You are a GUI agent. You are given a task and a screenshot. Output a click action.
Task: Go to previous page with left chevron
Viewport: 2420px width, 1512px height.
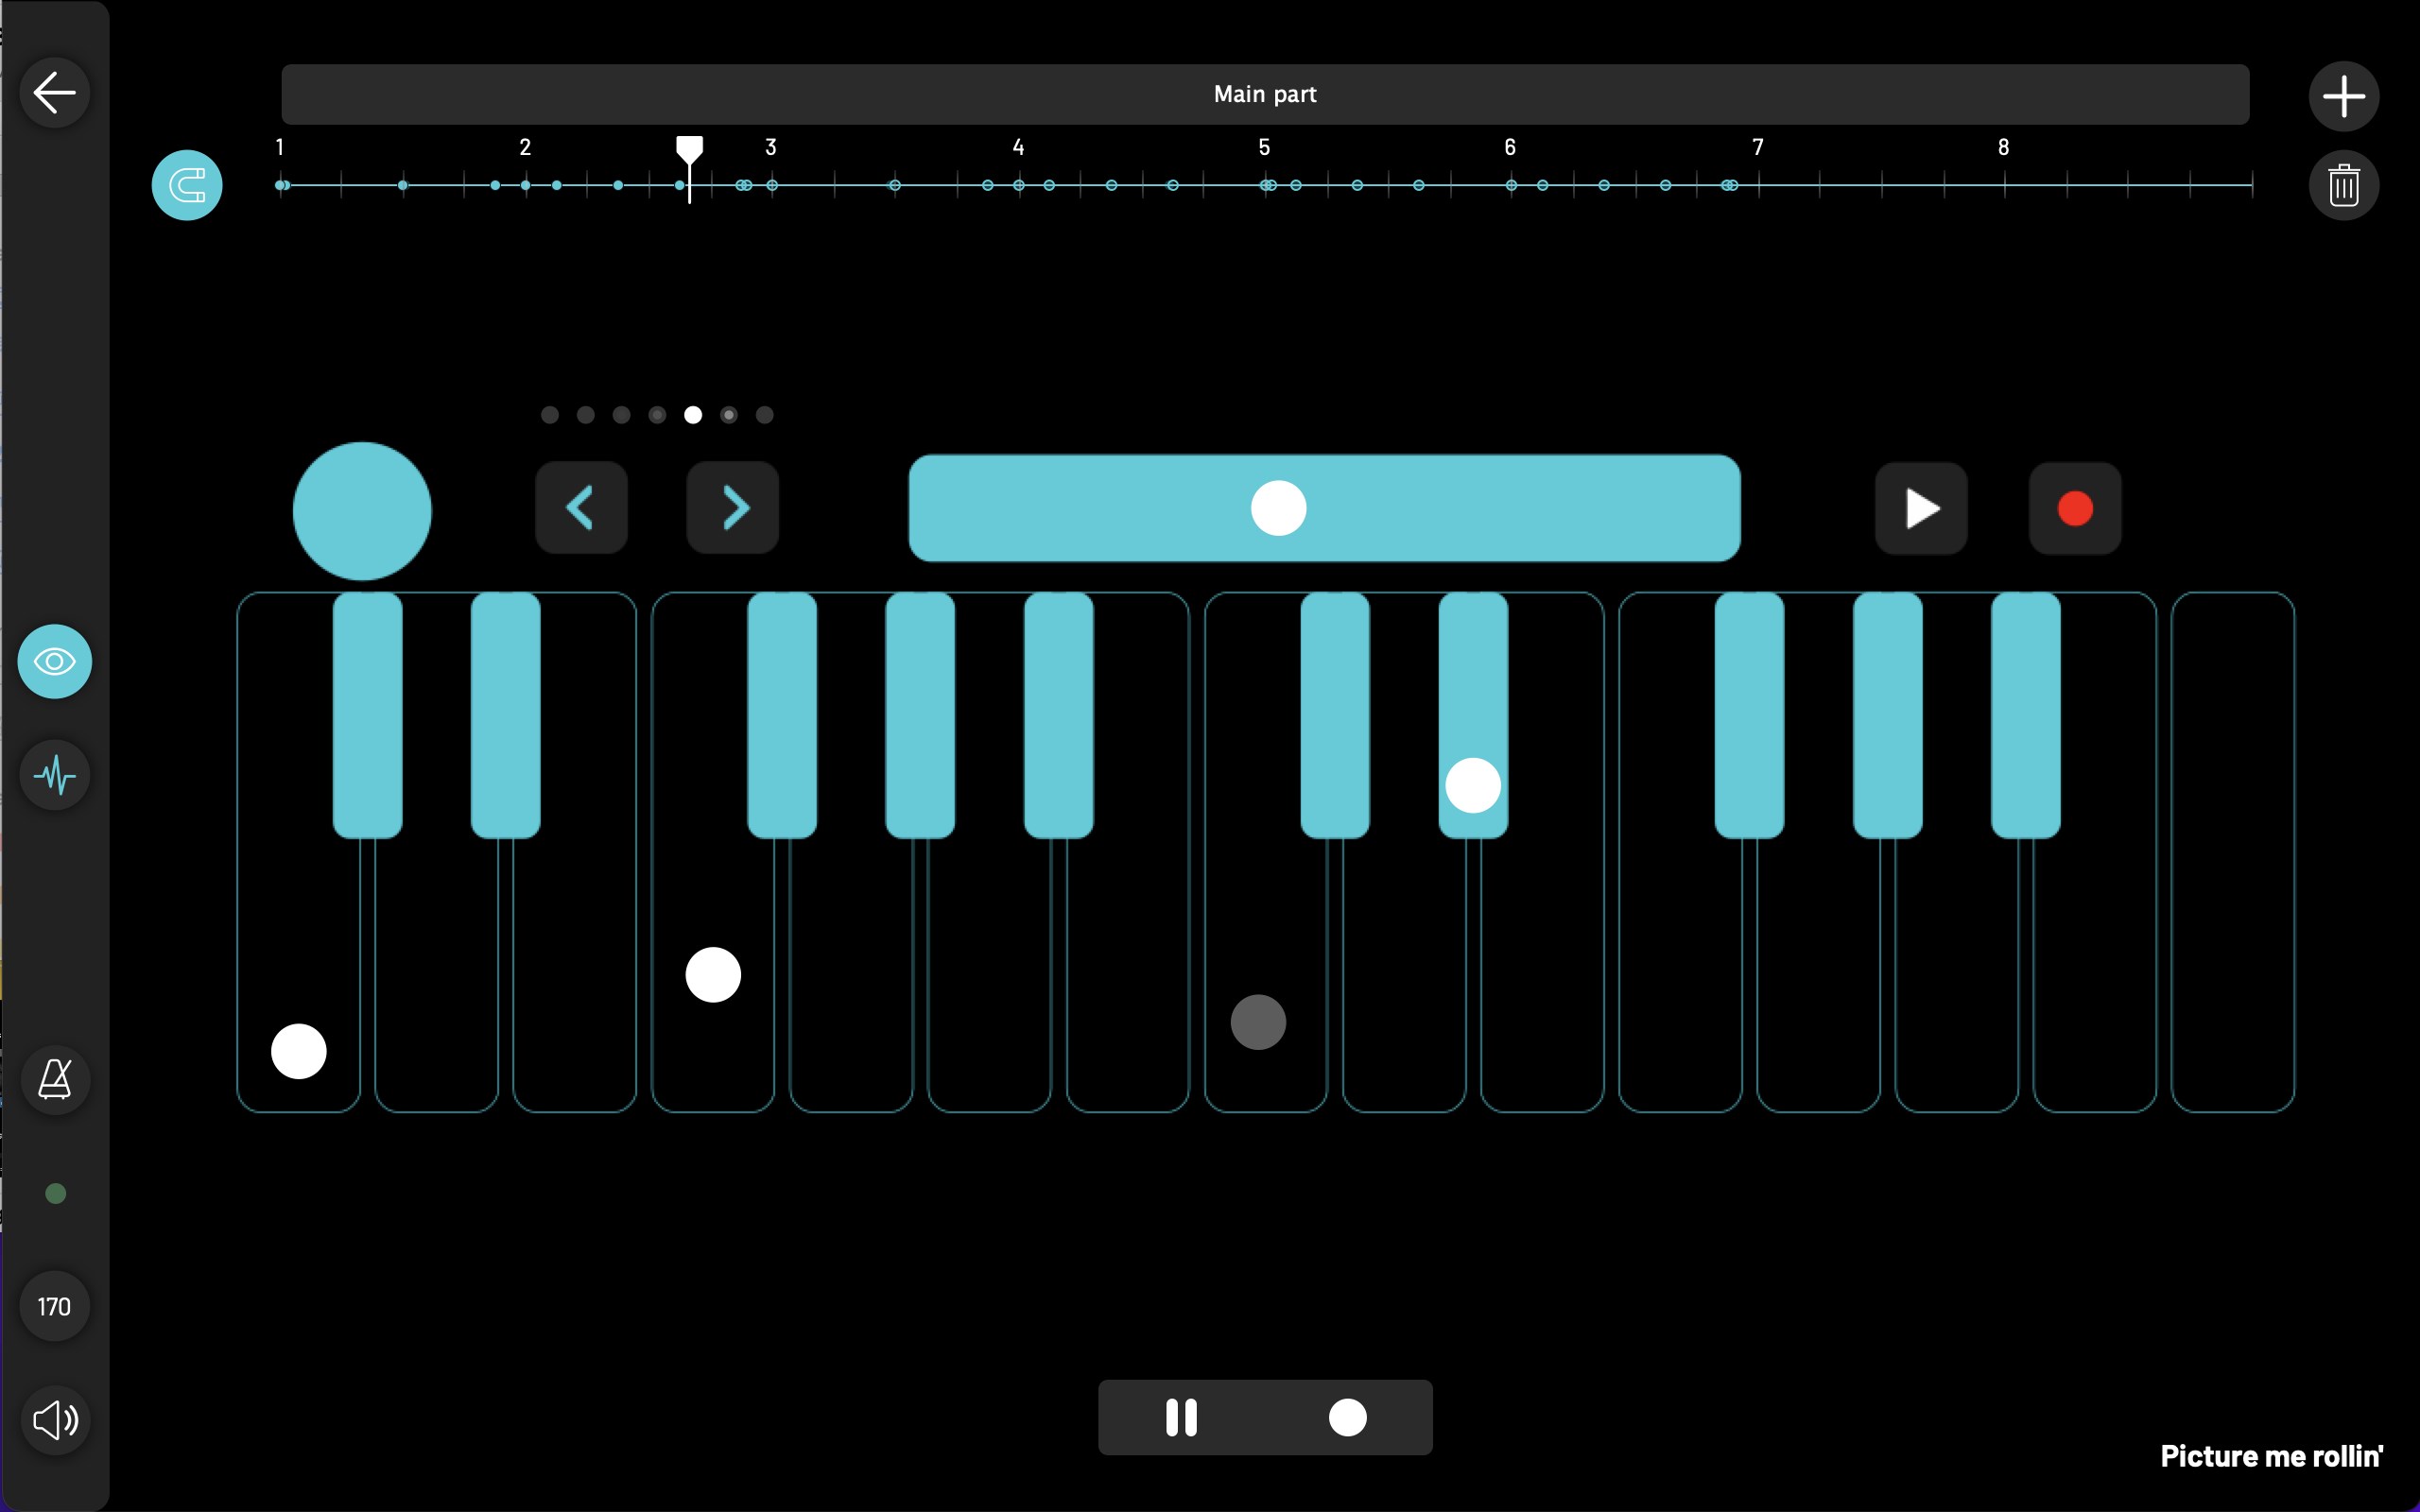click(x=581, y=508)
